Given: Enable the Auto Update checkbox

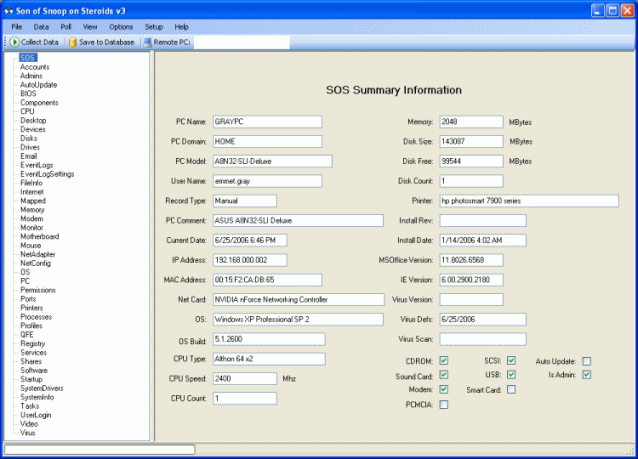Looking at the screenshot, I should 587,361.
